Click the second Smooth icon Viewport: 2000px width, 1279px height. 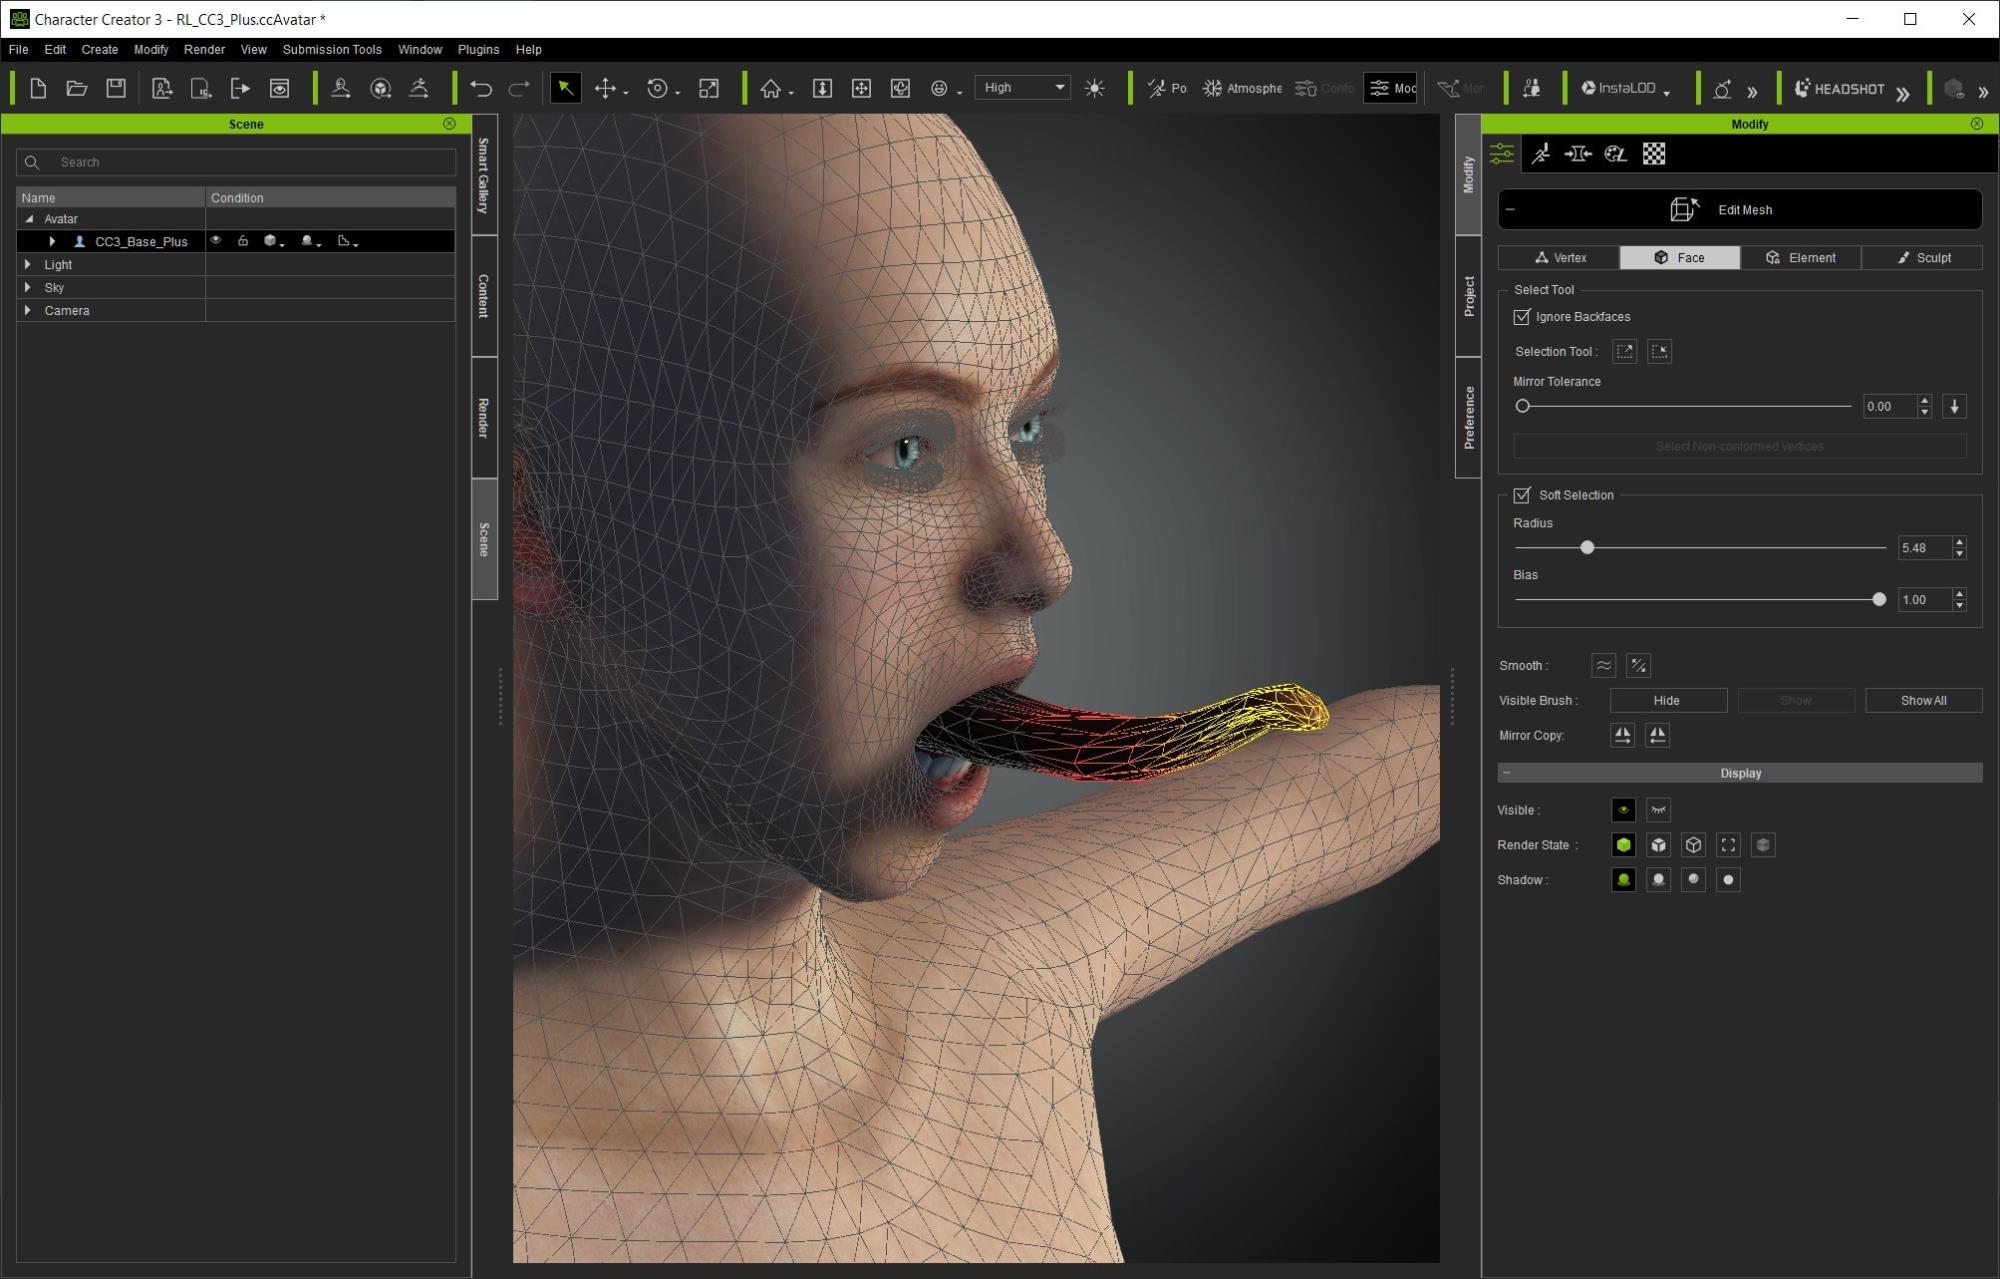(1638, 665)
